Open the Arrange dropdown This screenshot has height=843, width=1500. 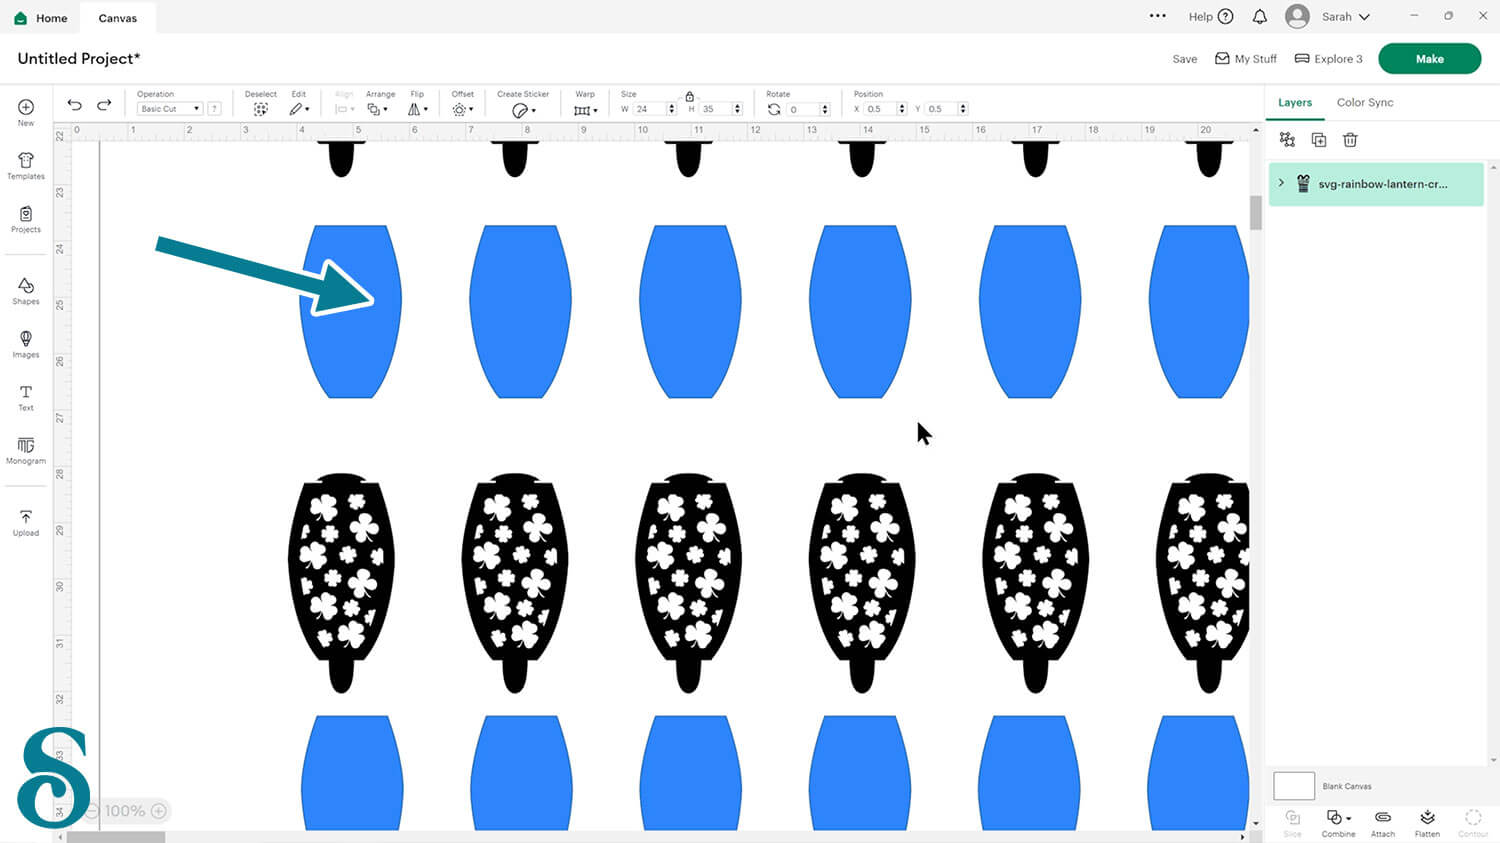(376, 109)
